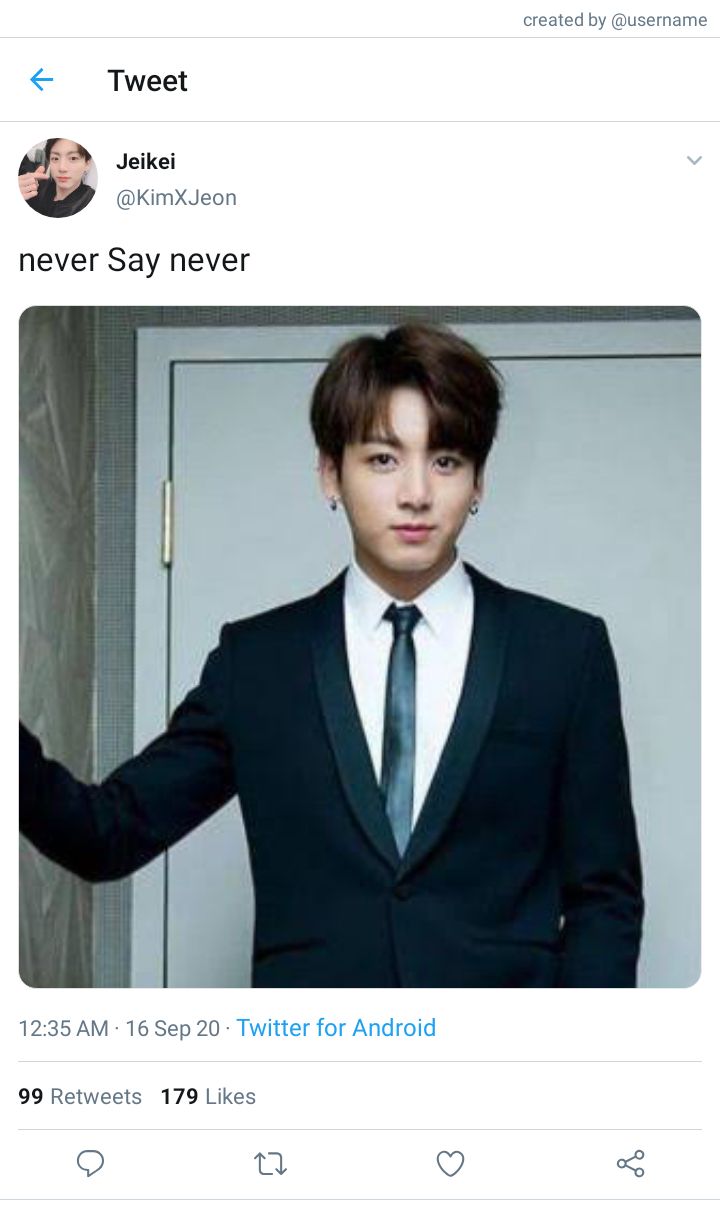Click the Retweets label text

96,1096
